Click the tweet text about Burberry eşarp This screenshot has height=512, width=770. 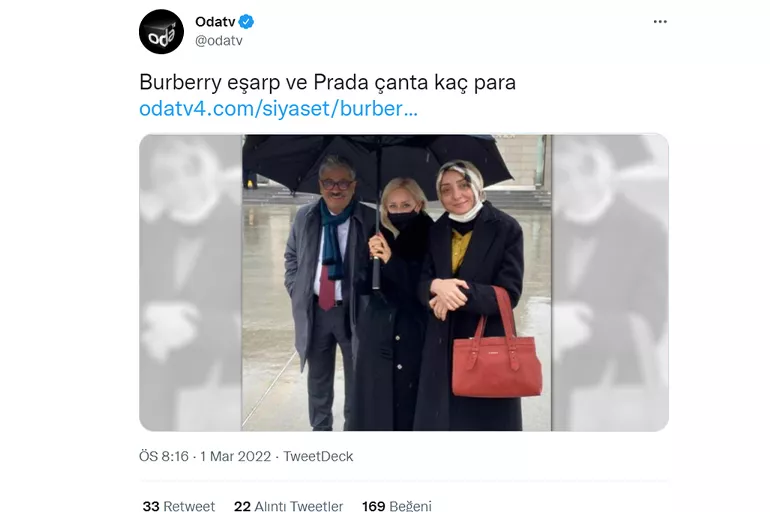[x=328, y=82]
